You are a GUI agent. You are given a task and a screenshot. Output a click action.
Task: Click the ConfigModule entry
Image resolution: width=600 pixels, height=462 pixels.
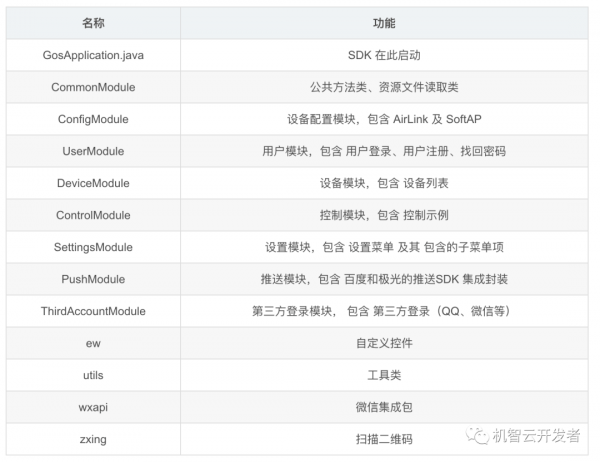point(93,119)
